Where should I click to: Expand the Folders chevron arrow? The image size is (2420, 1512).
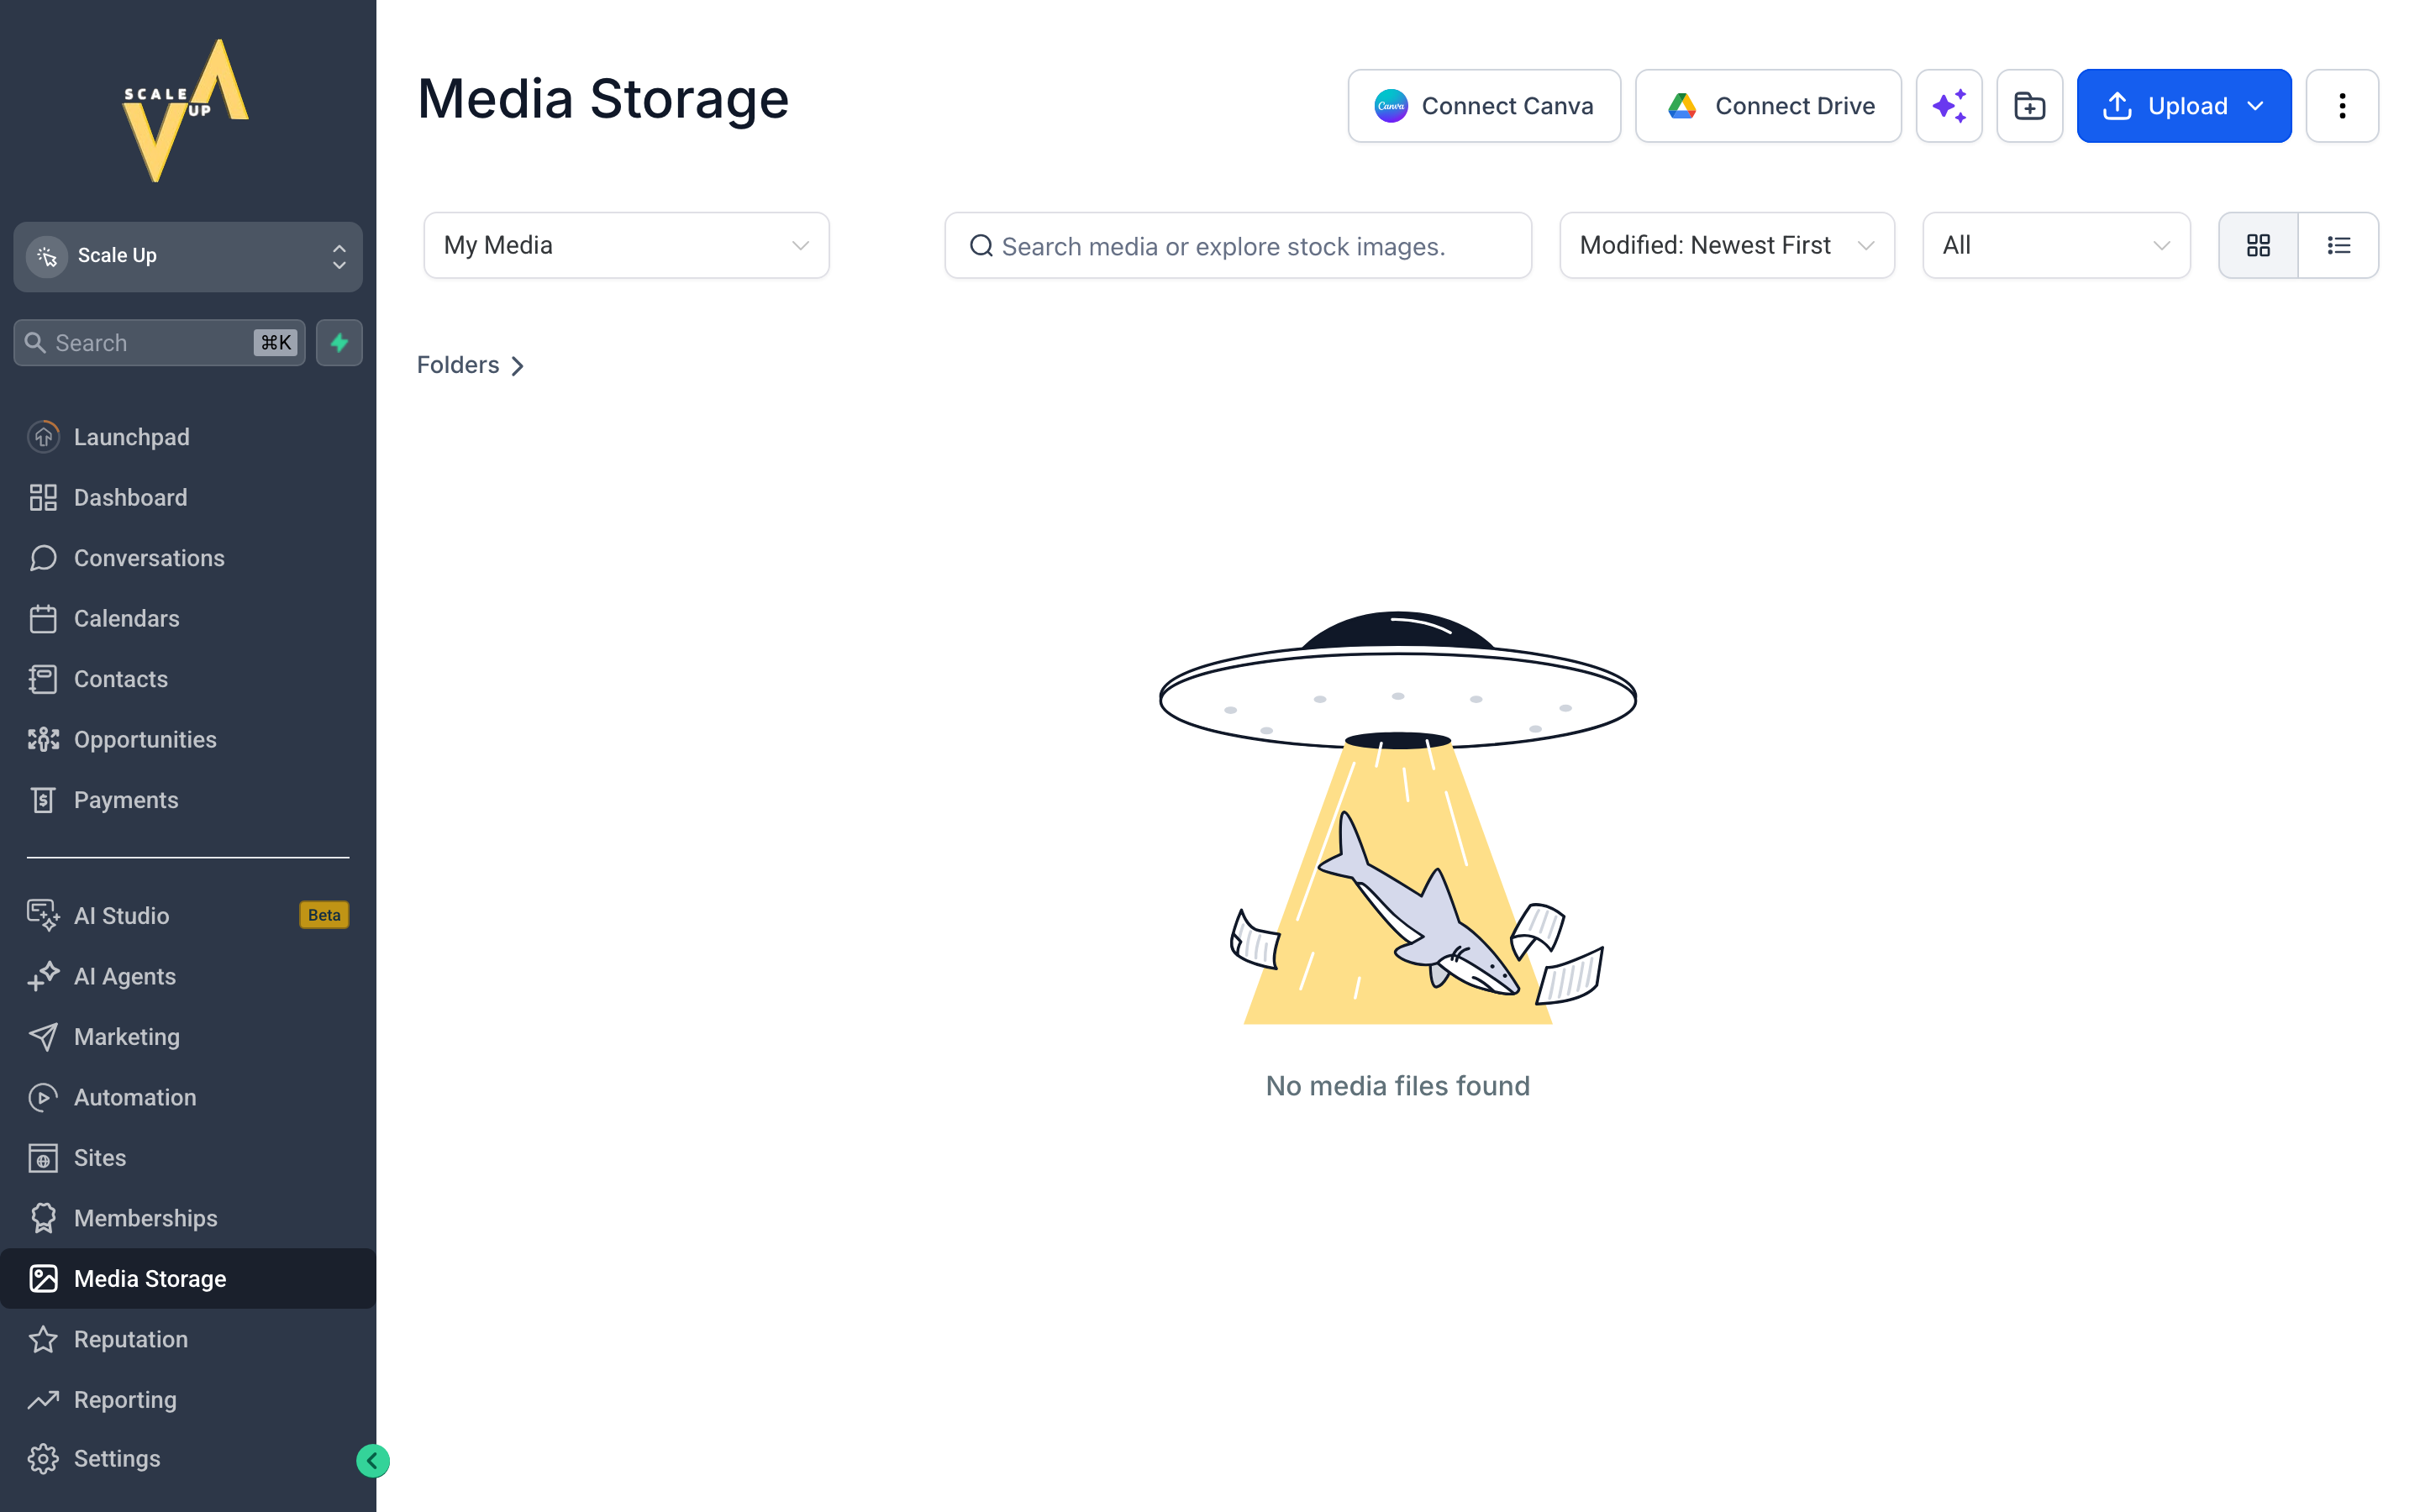[x=518, y=366]
